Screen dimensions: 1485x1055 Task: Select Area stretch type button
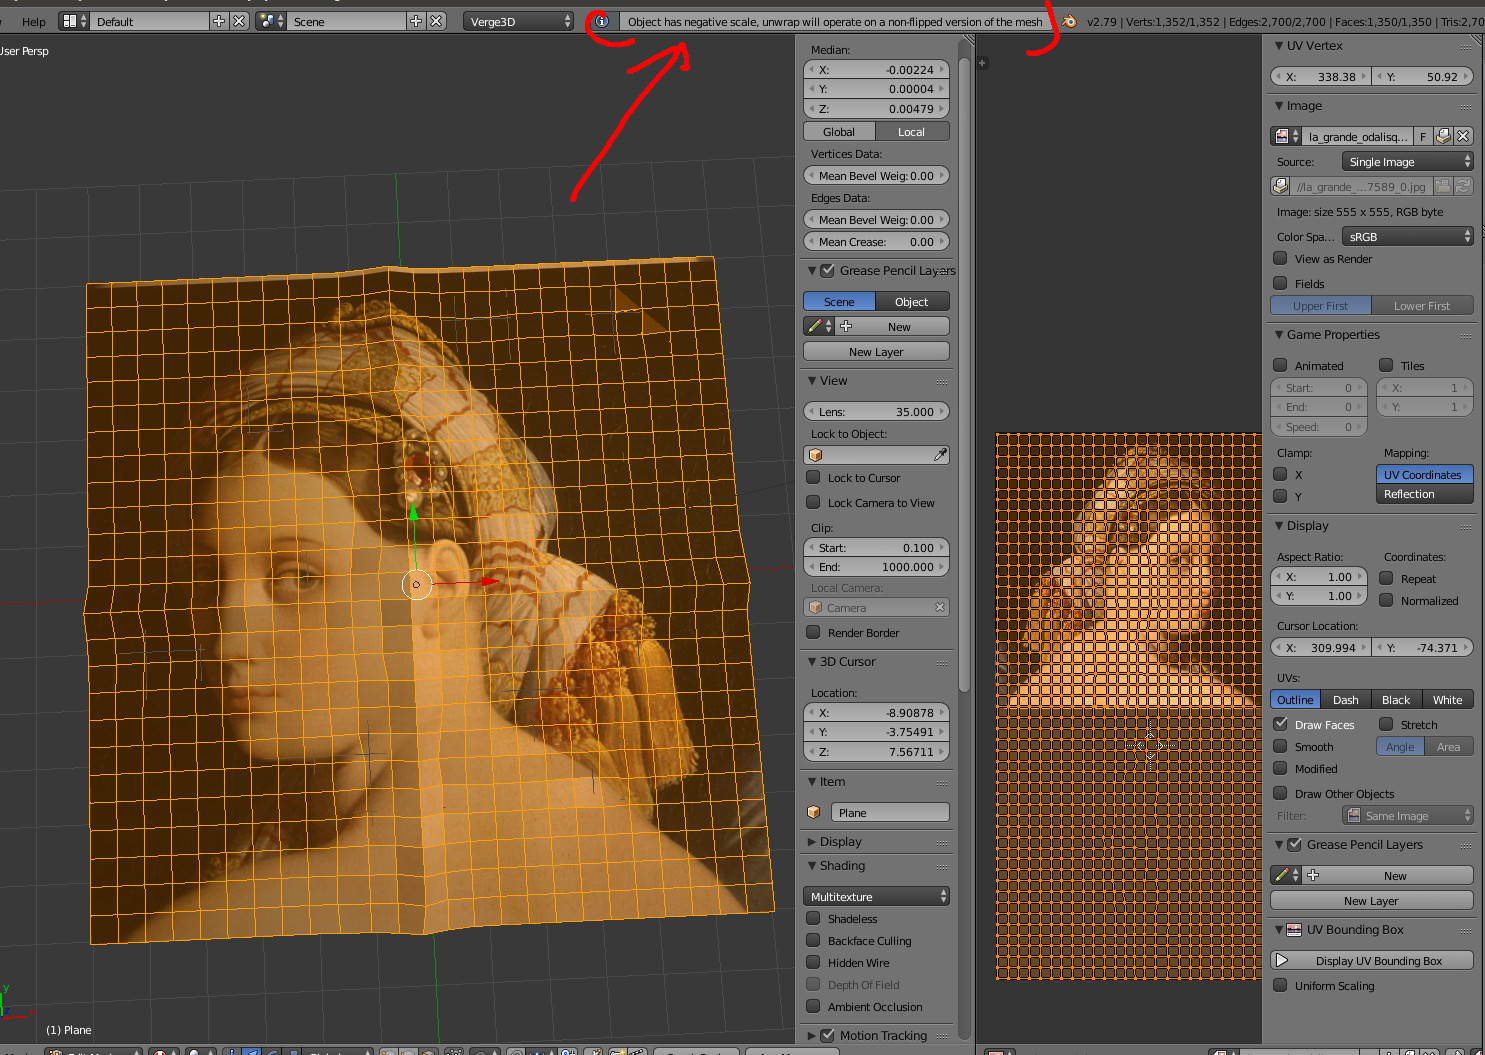1449,746
